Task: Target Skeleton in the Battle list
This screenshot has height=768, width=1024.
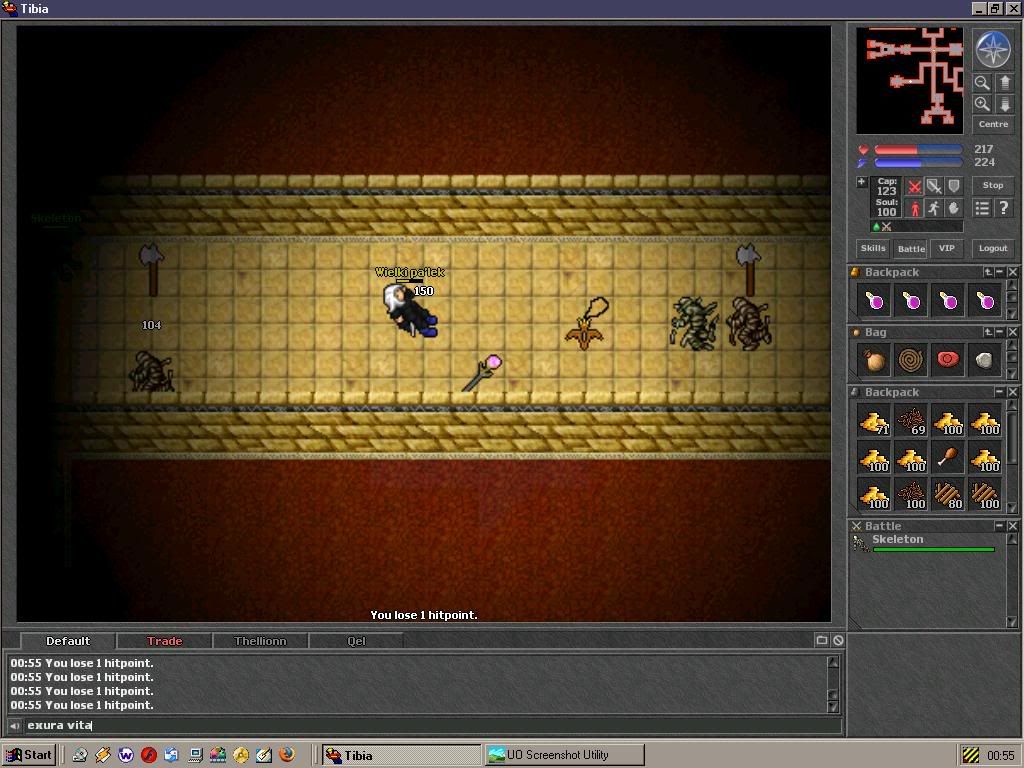Action: [926, 543]
